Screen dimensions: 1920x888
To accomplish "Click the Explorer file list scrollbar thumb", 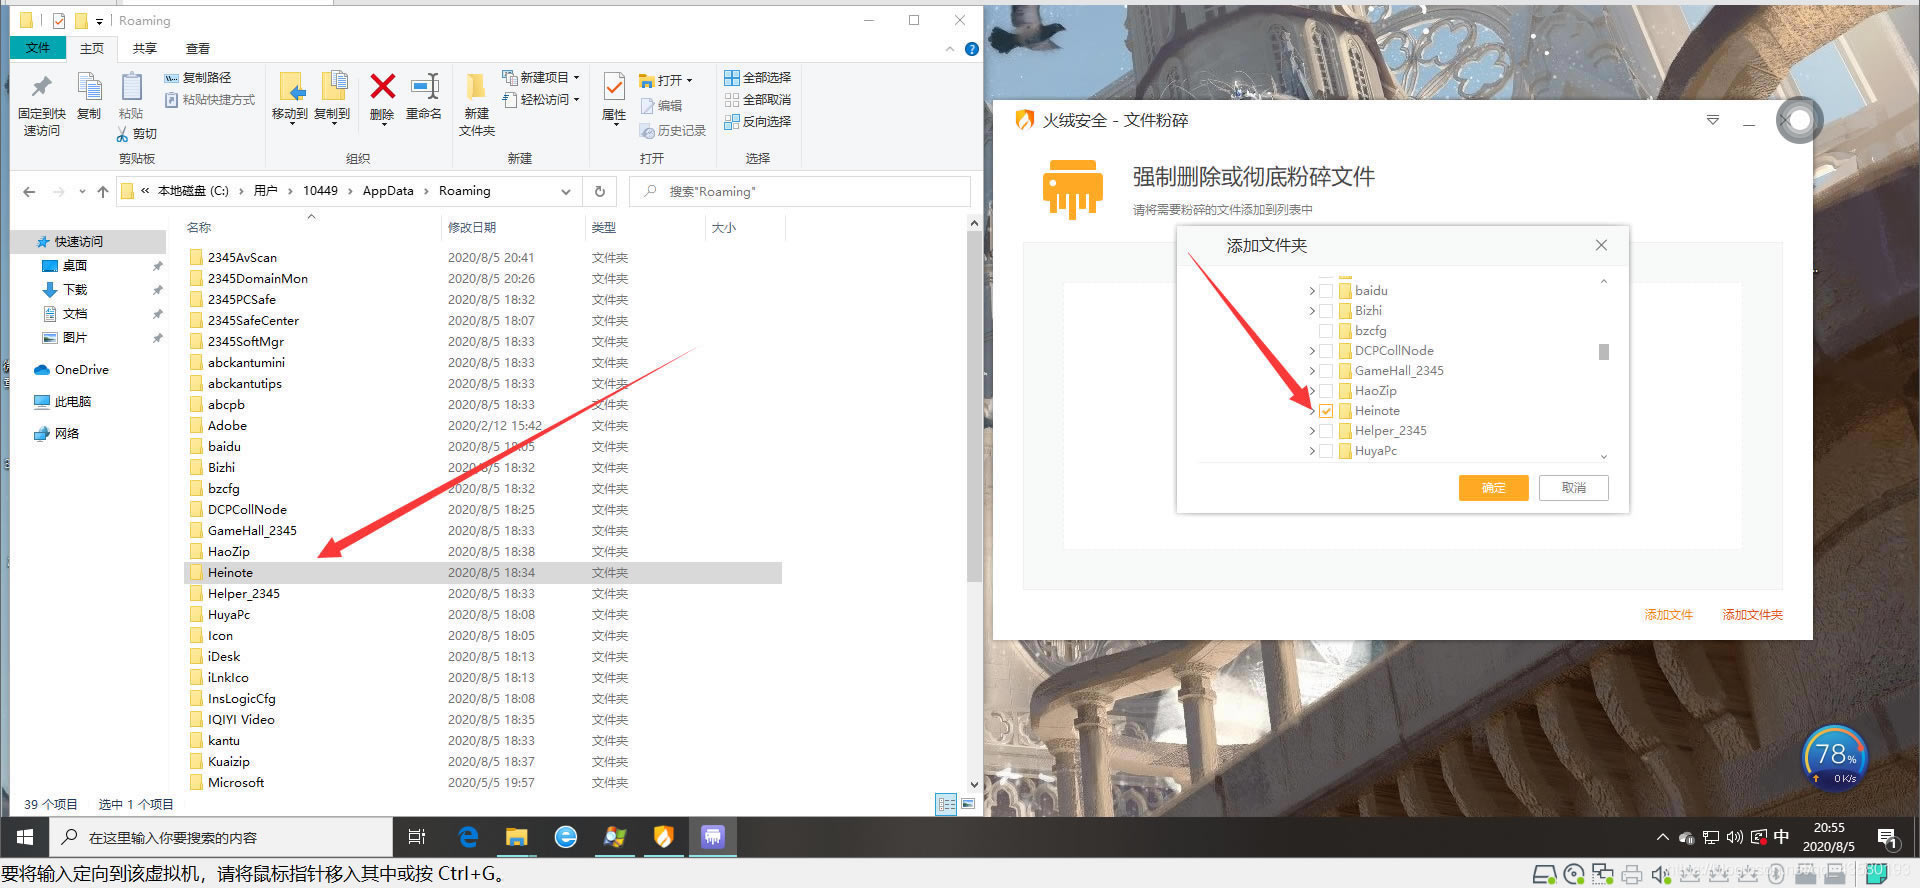I will click(974, 406).
